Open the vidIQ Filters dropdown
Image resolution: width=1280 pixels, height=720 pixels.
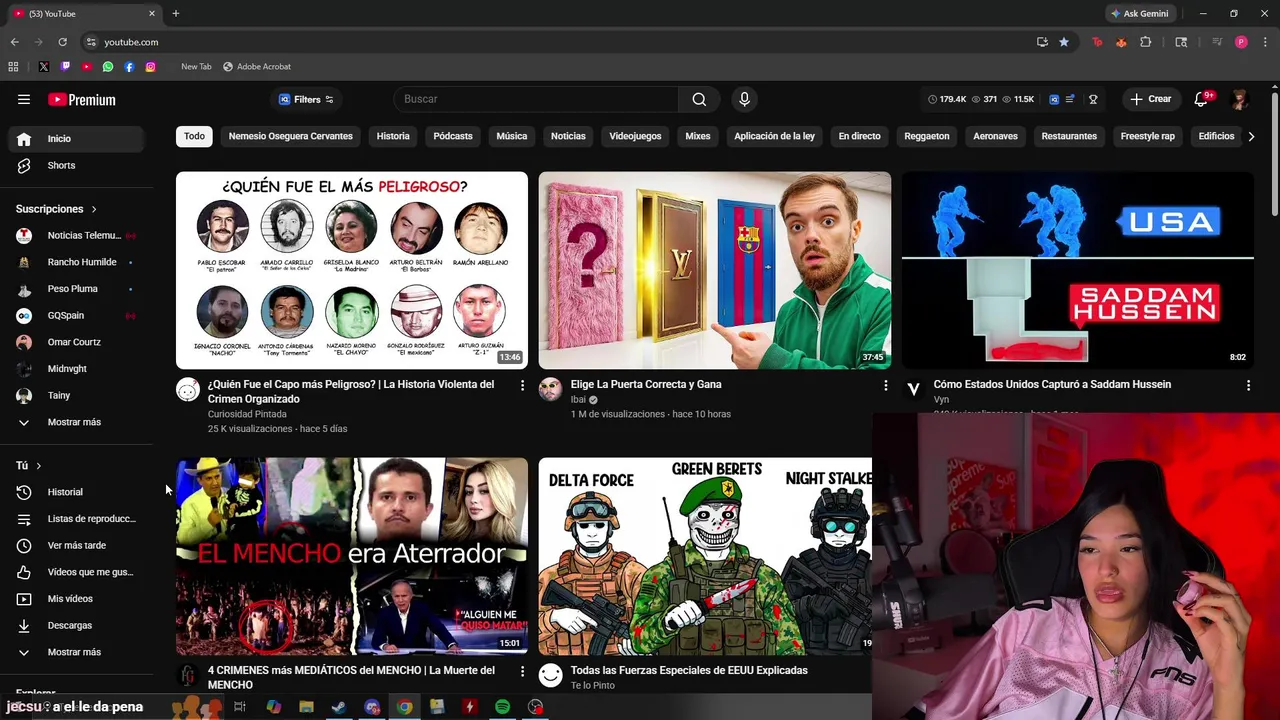tap(305, 99)
